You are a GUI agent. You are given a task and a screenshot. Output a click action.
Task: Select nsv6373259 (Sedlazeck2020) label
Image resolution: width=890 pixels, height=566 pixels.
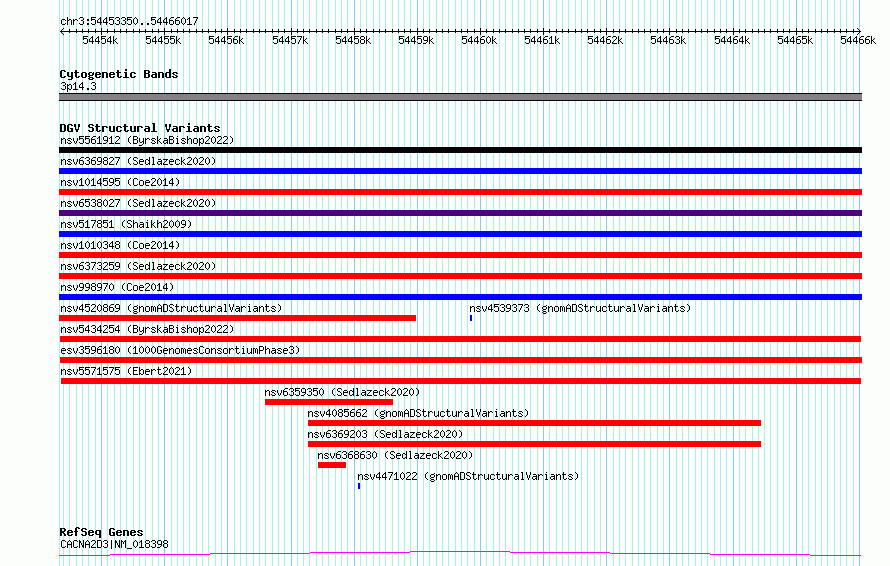pyautogui.click(x=138, y=266)
